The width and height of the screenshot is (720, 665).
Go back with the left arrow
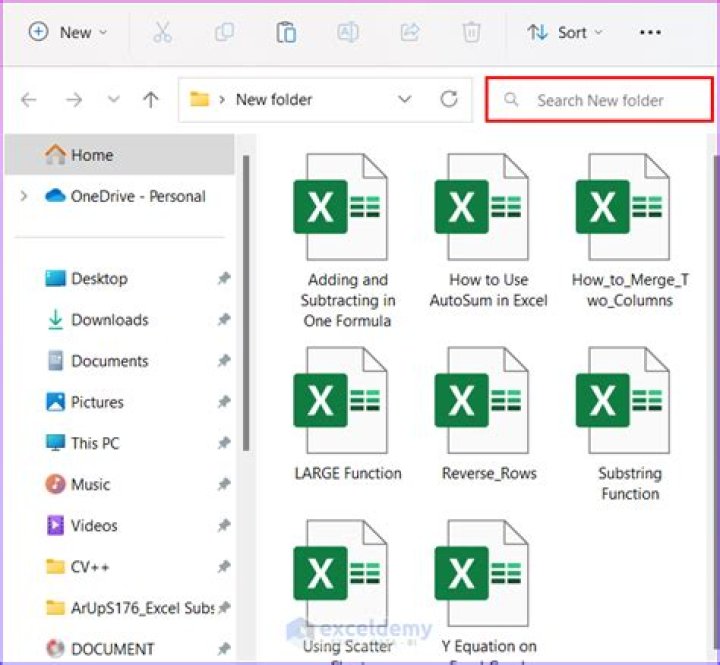tap(29, 100)
